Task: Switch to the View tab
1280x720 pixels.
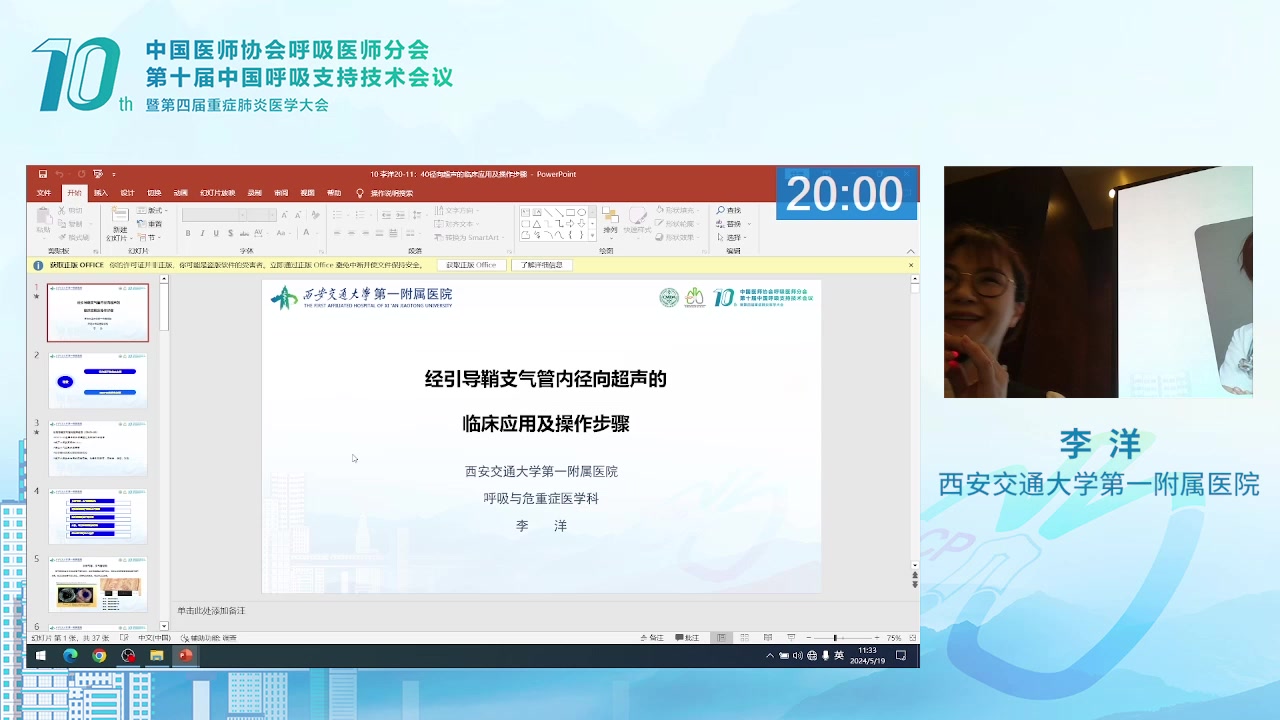Action: (307, 193)
